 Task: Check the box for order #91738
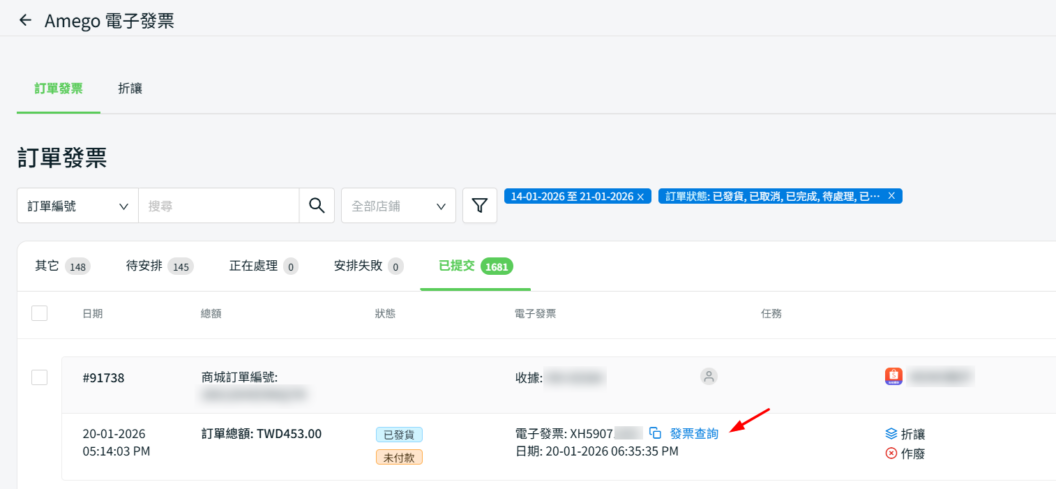pyautogui.click(x=40, y=377)
